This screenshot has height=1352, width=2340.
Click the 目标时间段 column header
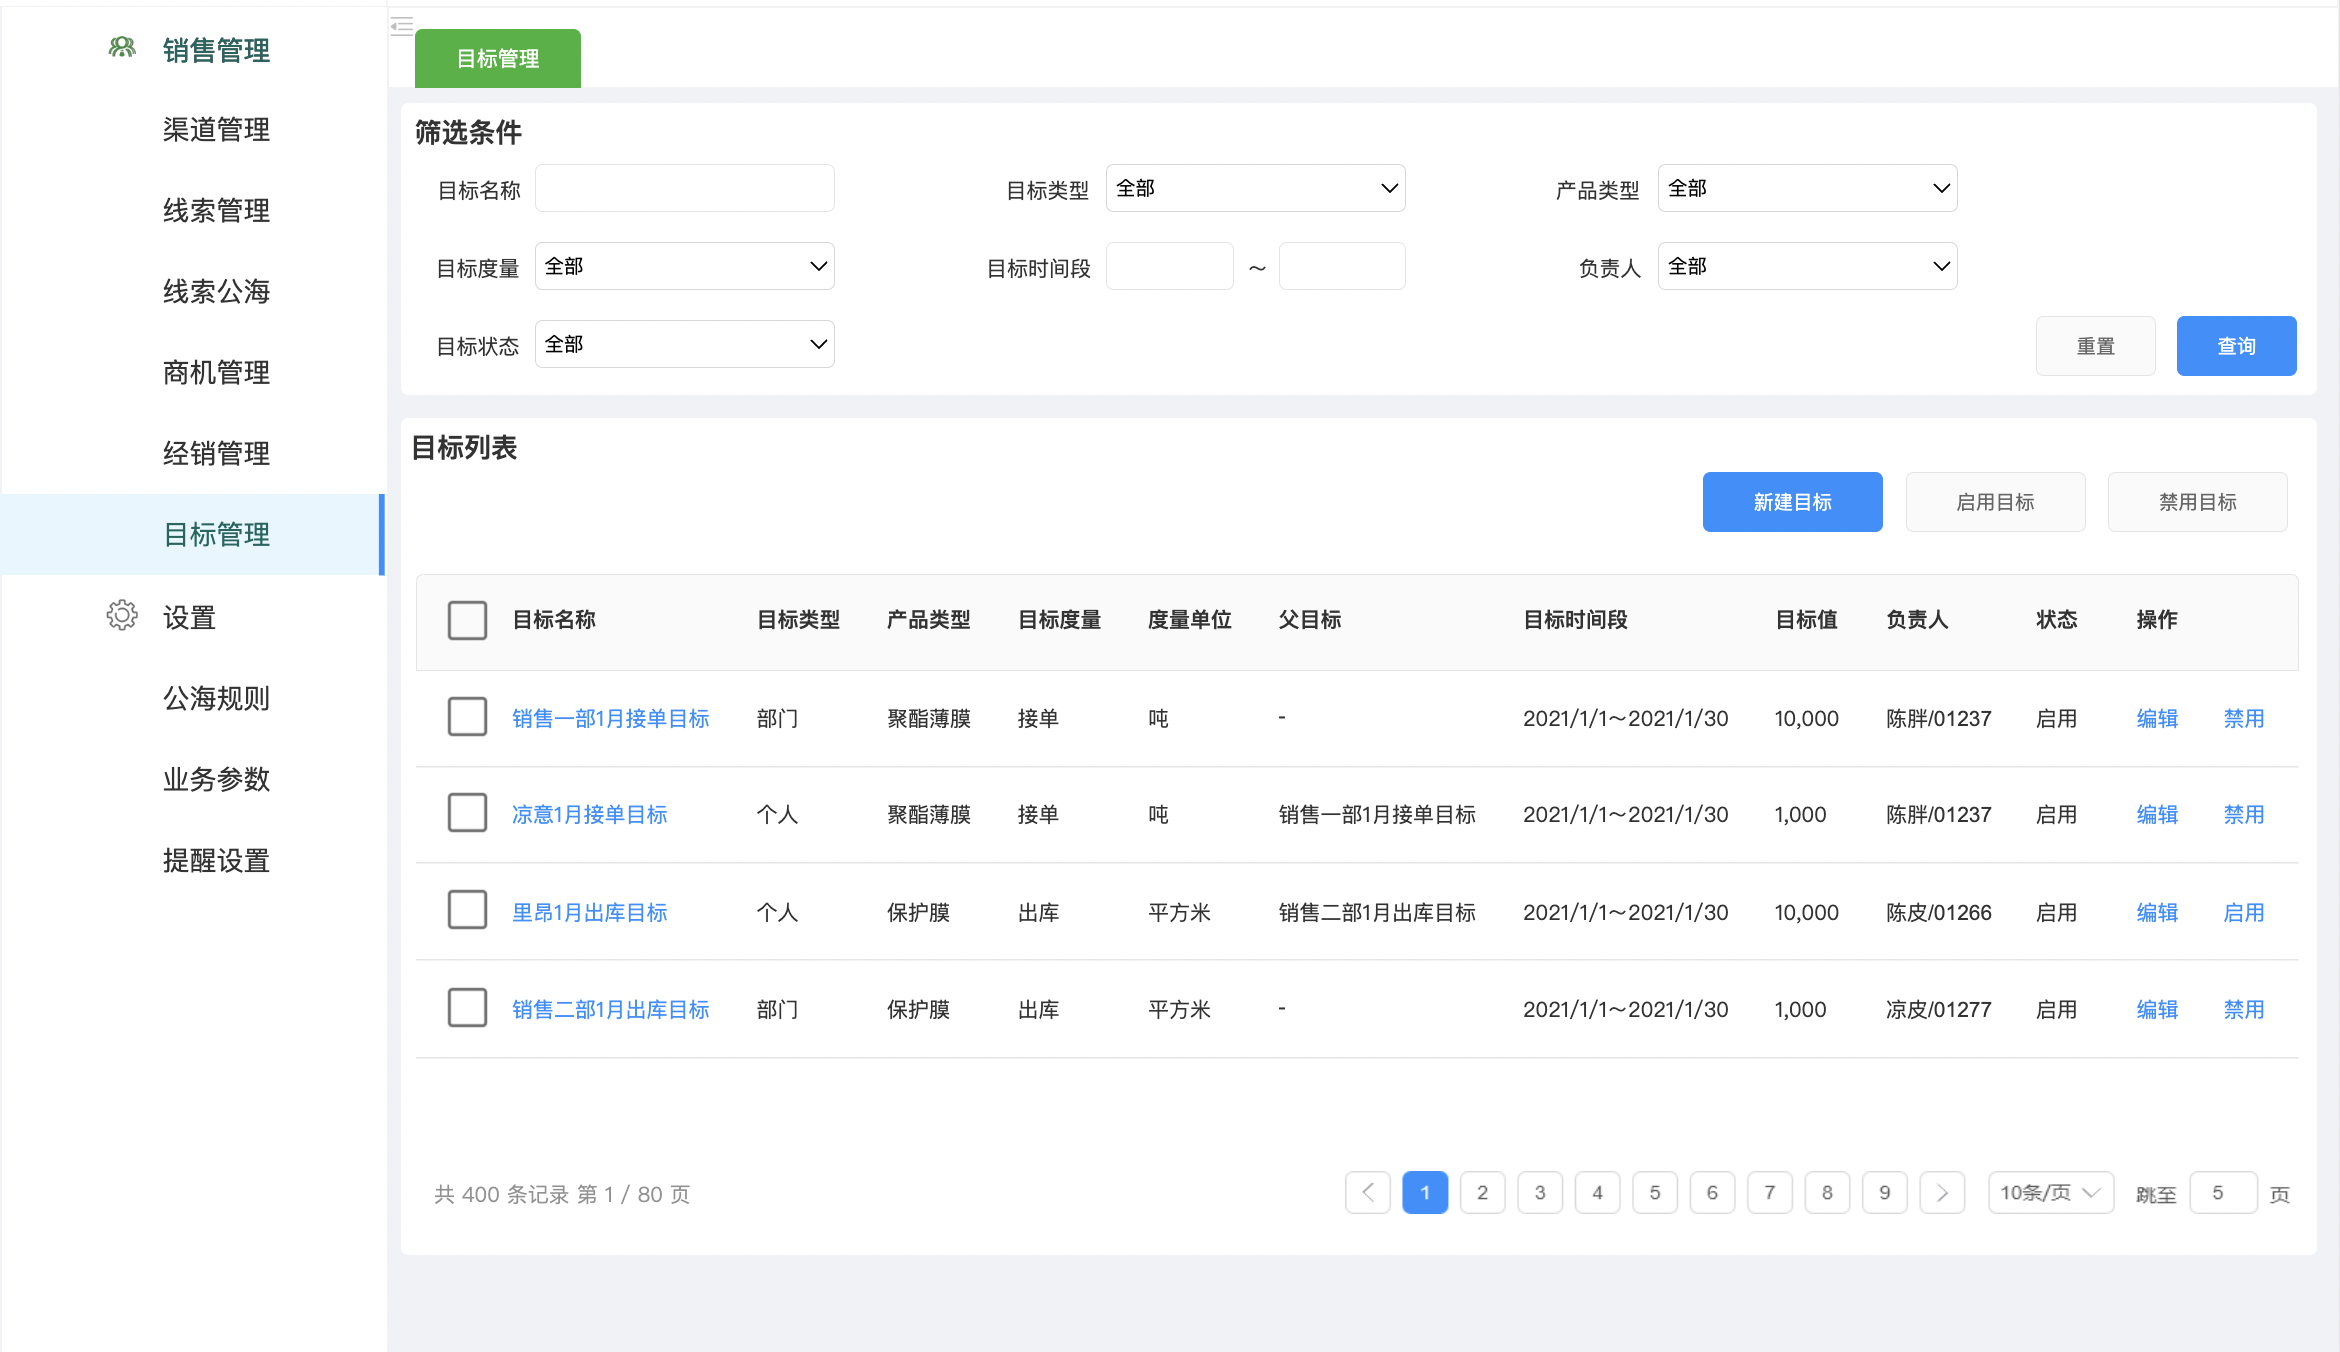click(1575, 620)
